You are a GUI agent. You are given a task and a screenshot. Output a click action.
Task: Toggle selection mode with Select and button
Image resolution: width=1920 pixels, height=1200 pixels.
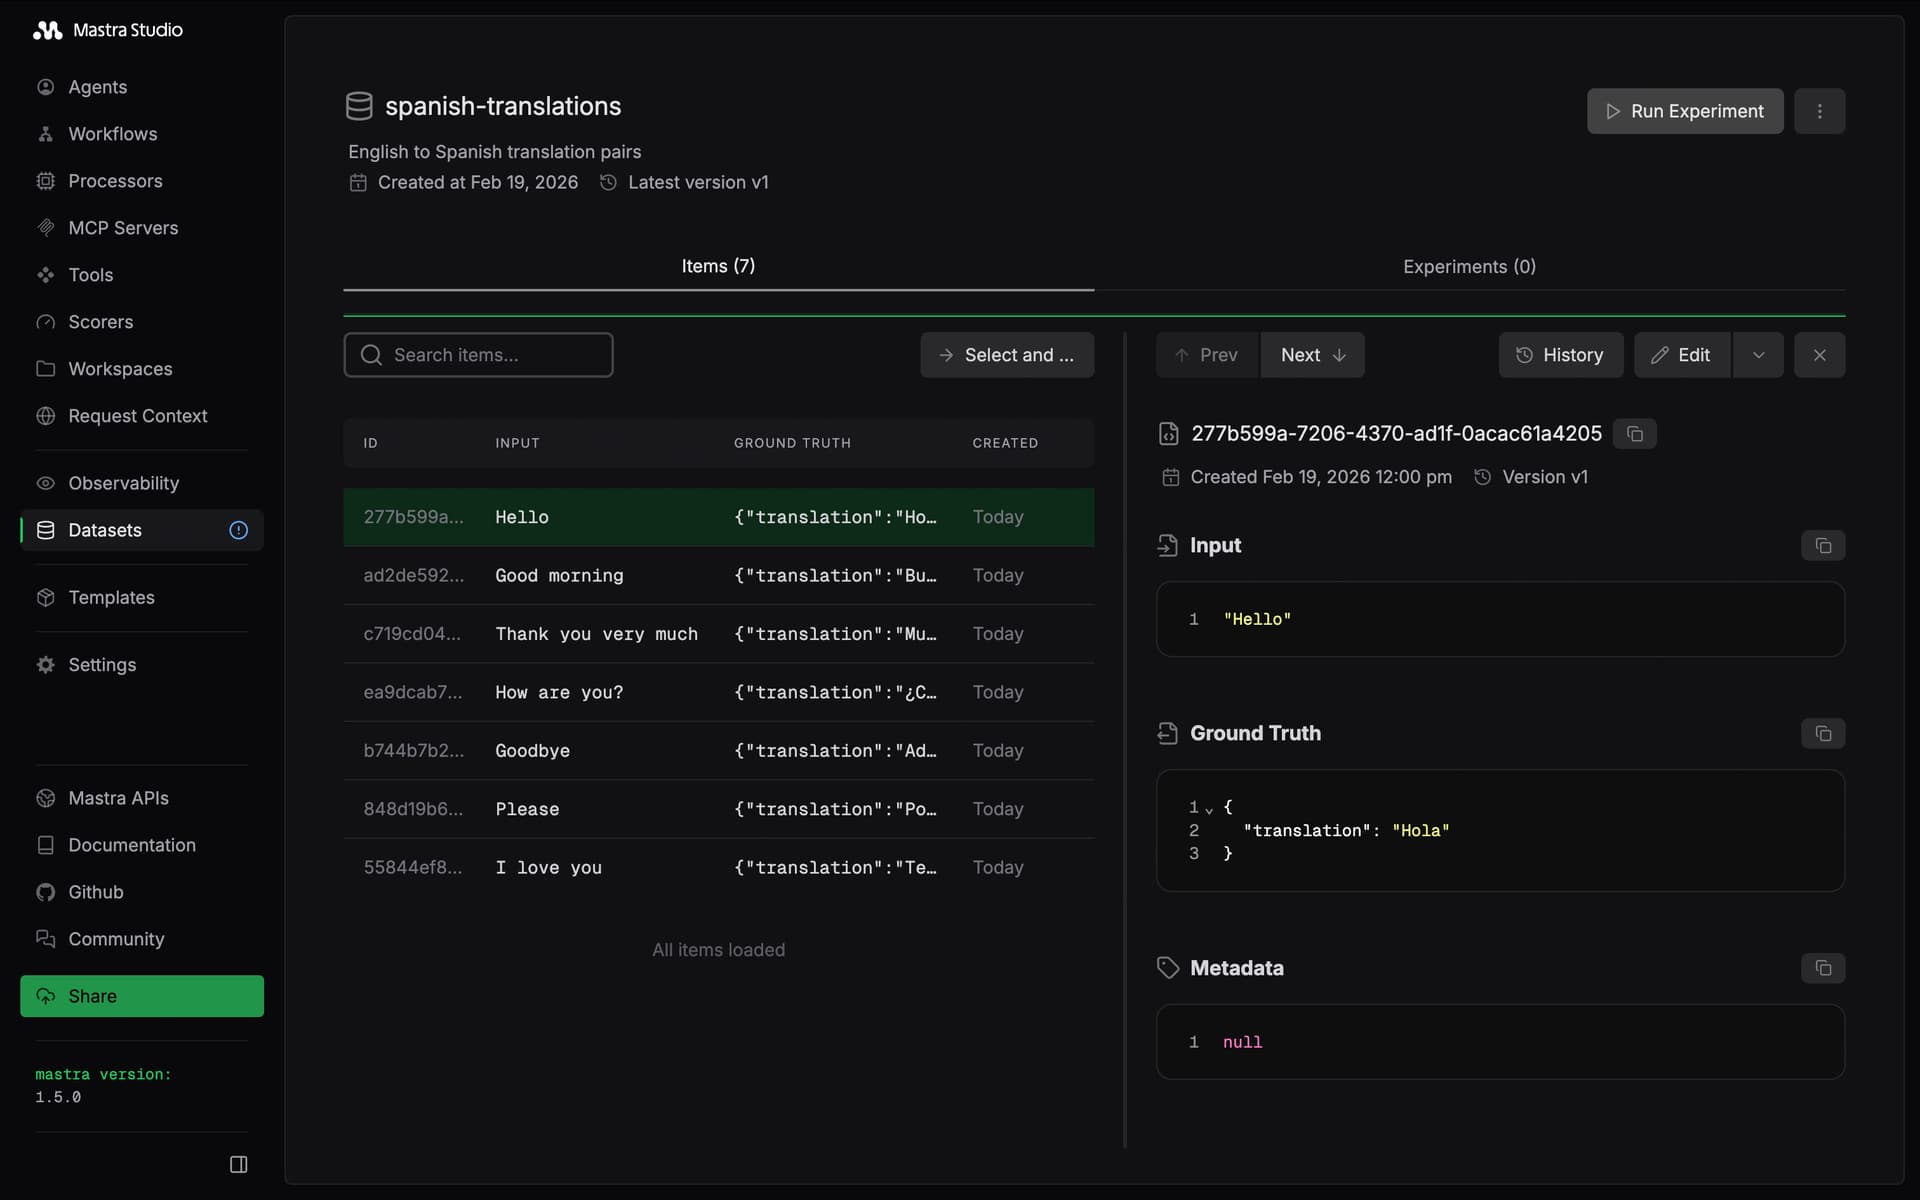(x=1006, y=355)
